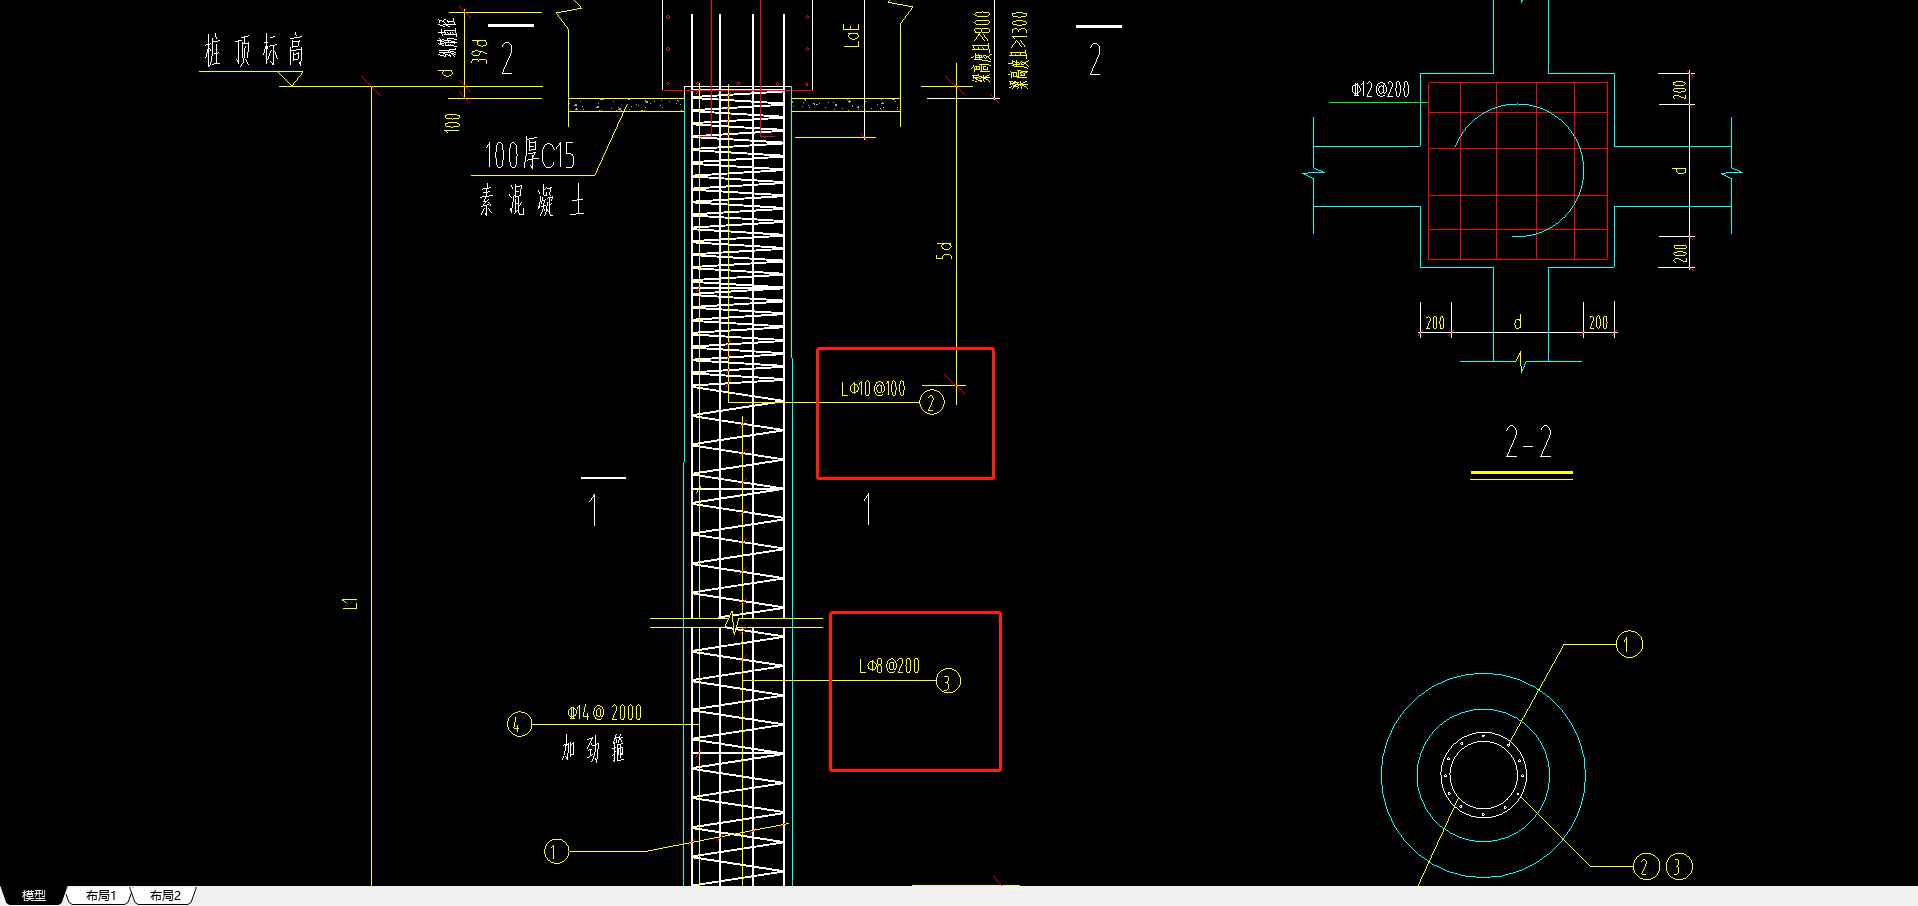
Task: Click circled number 3 beside LΦ8@200
Action: (x=948, y=682)
